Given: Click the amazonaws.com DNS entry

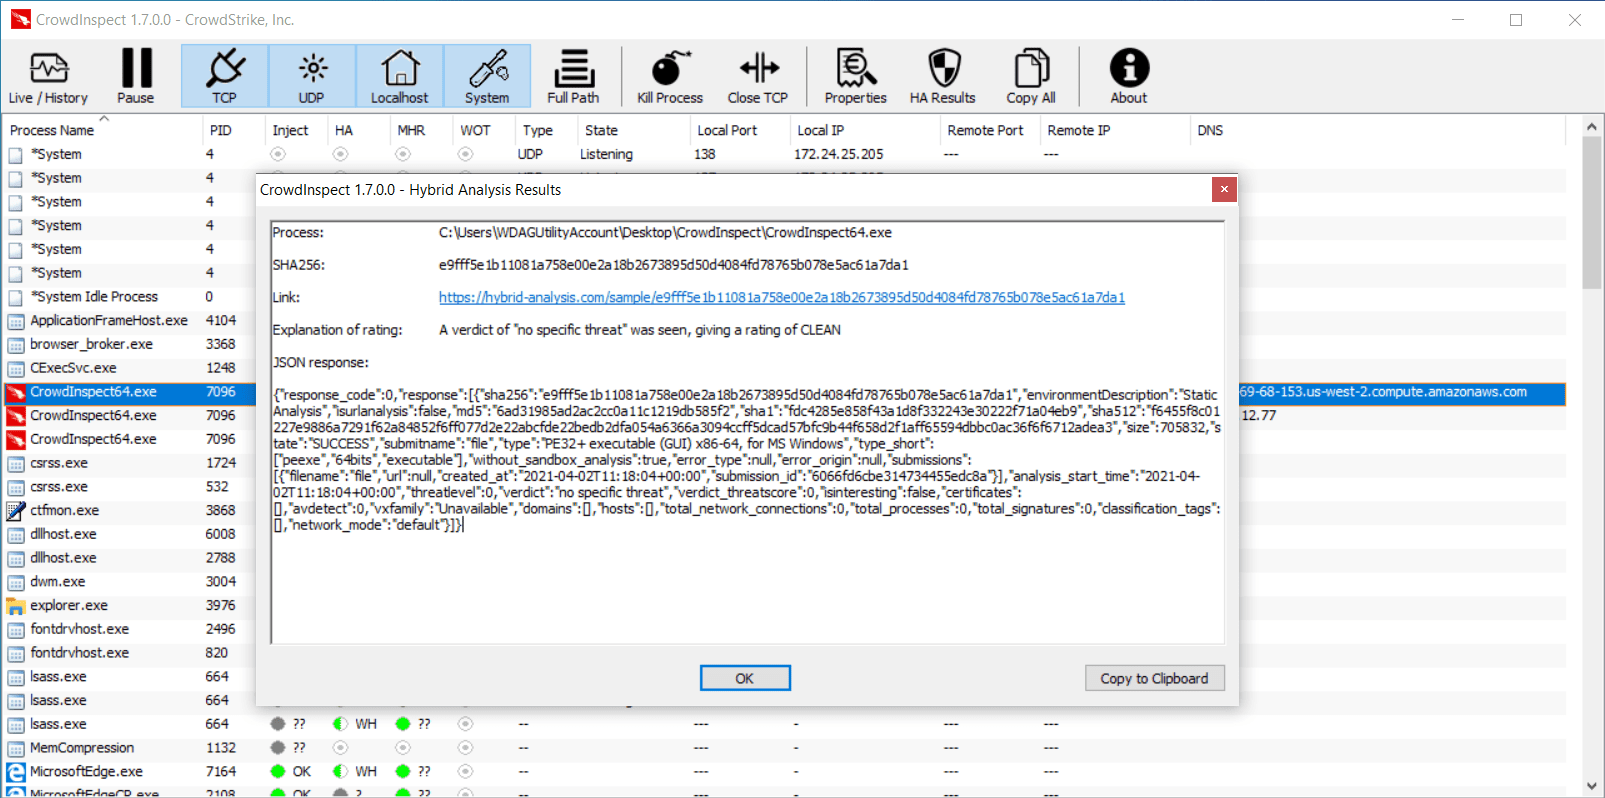Looking at the screenshot, I should click(x=1383, y=392).
